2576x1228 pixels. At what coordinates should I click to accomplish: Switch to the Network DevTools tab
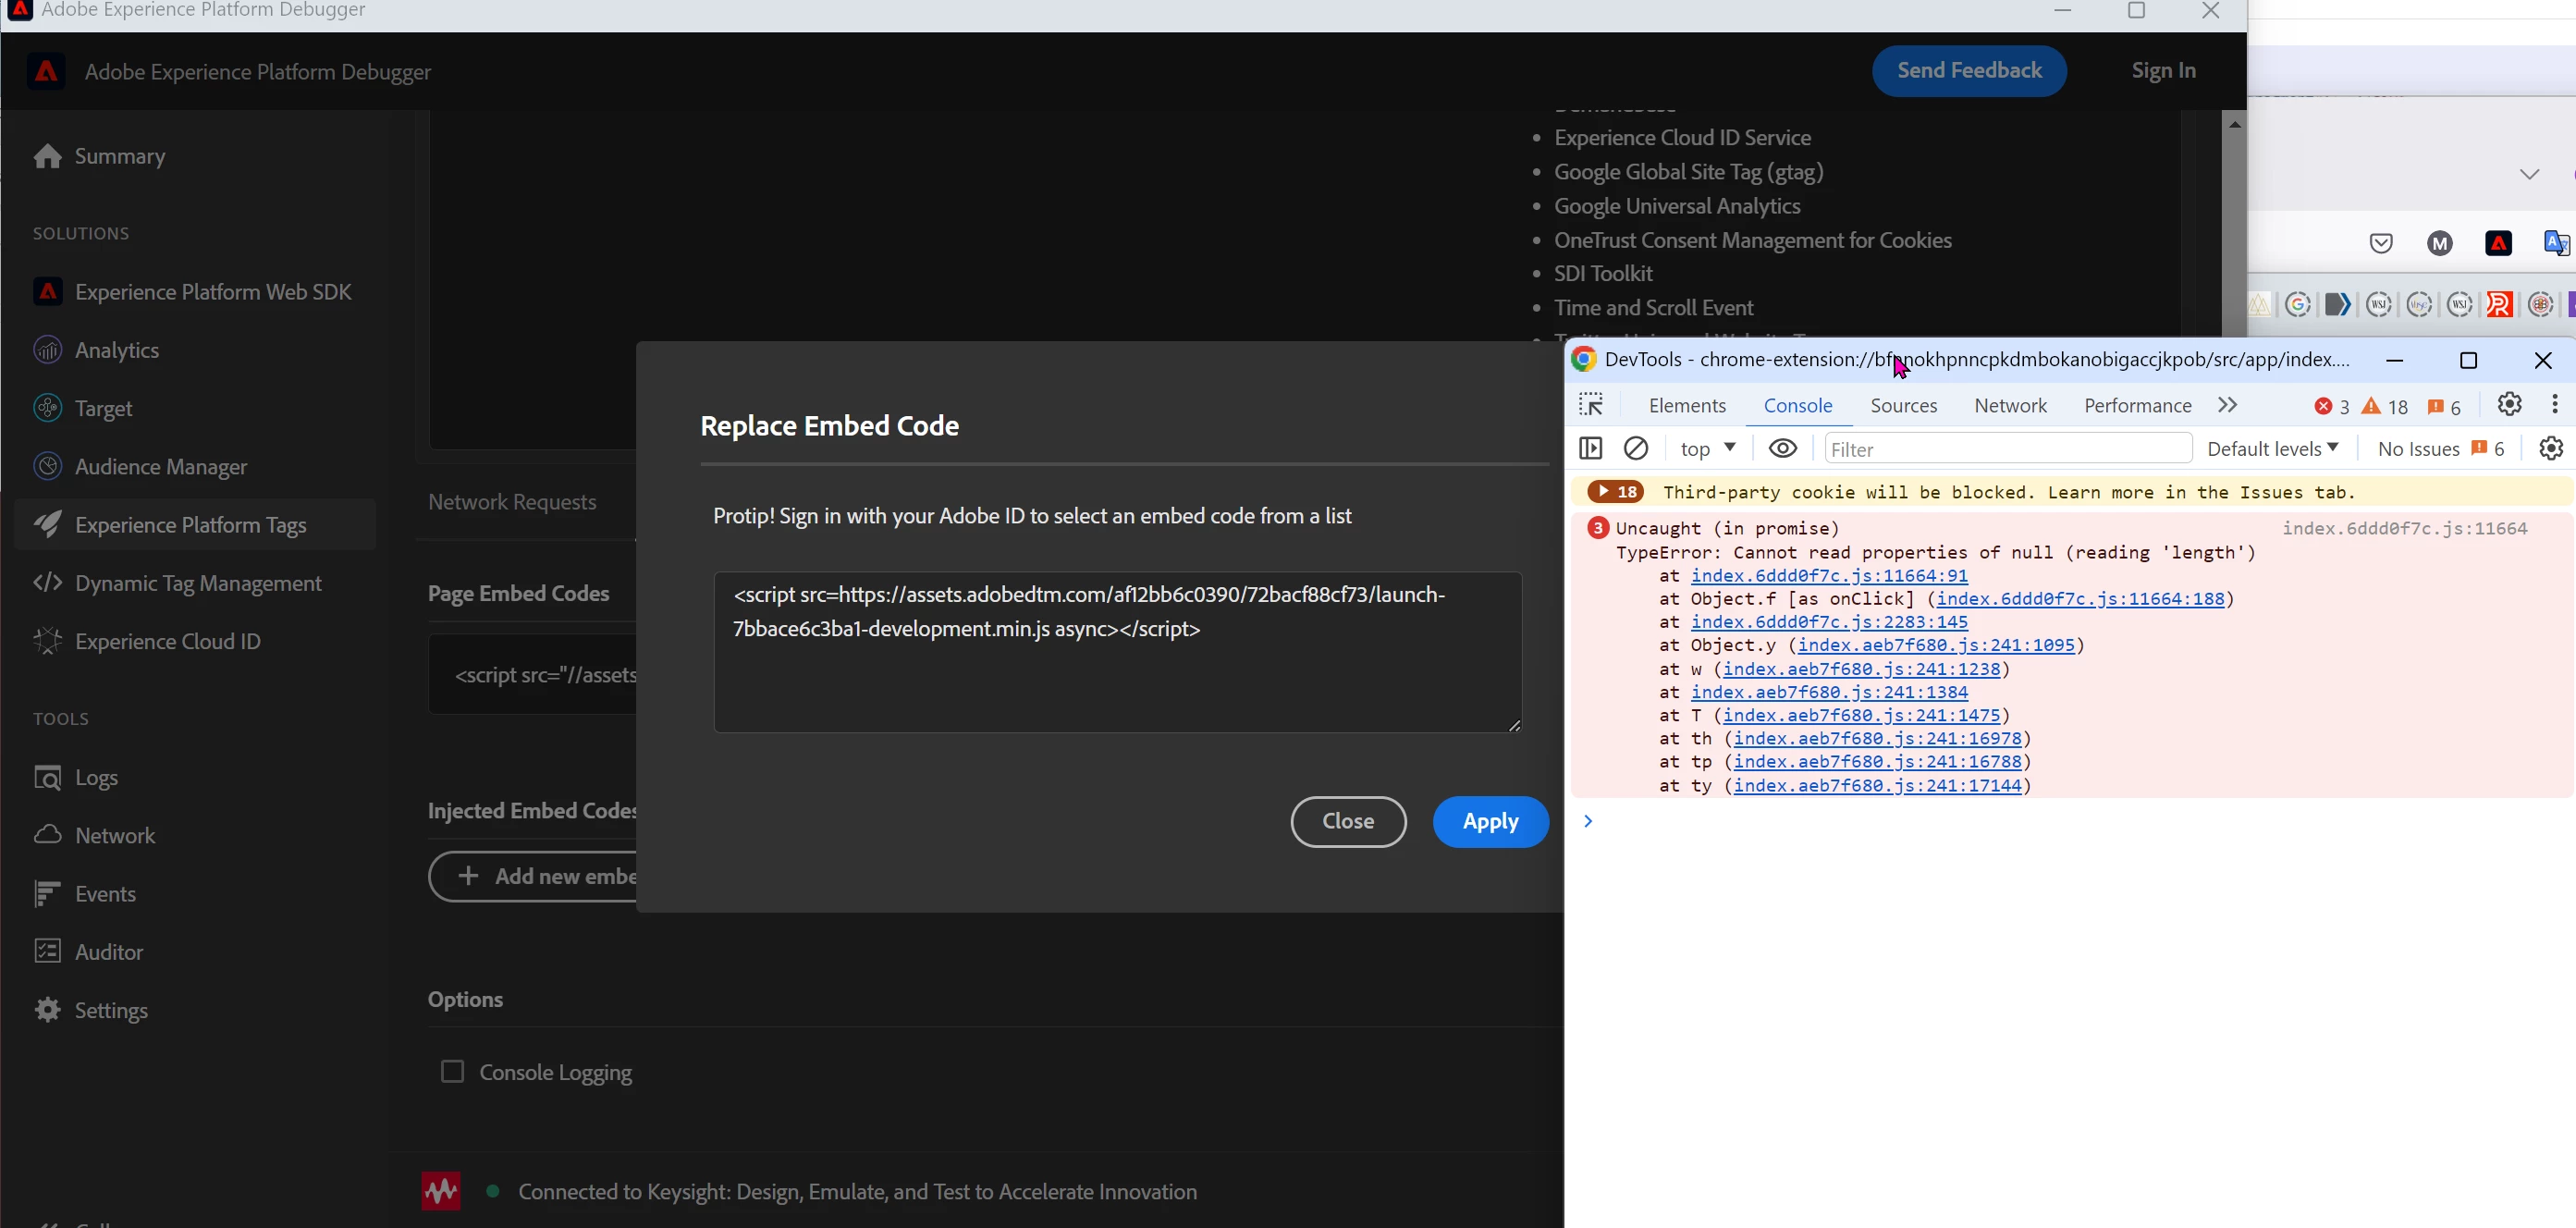(x=2010, y=405)
